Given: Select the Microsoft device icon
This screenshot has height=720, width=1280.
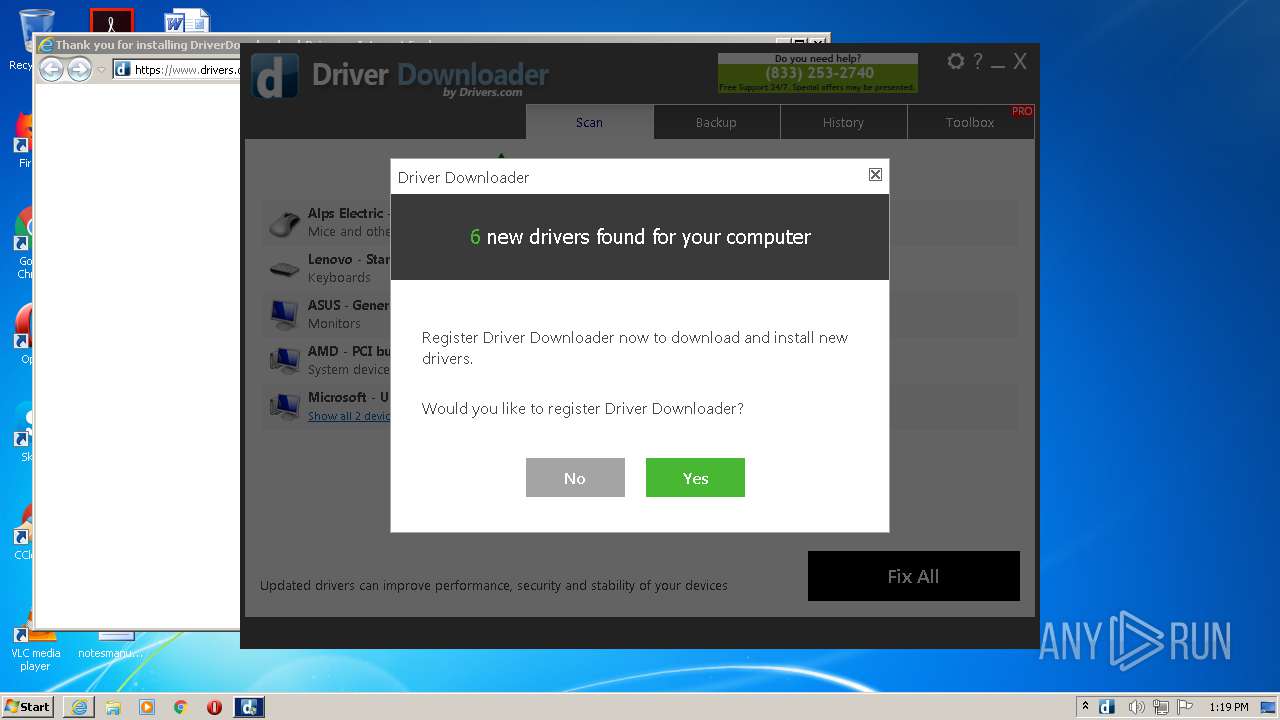Looking at the screenshot, I should [285, 406].
